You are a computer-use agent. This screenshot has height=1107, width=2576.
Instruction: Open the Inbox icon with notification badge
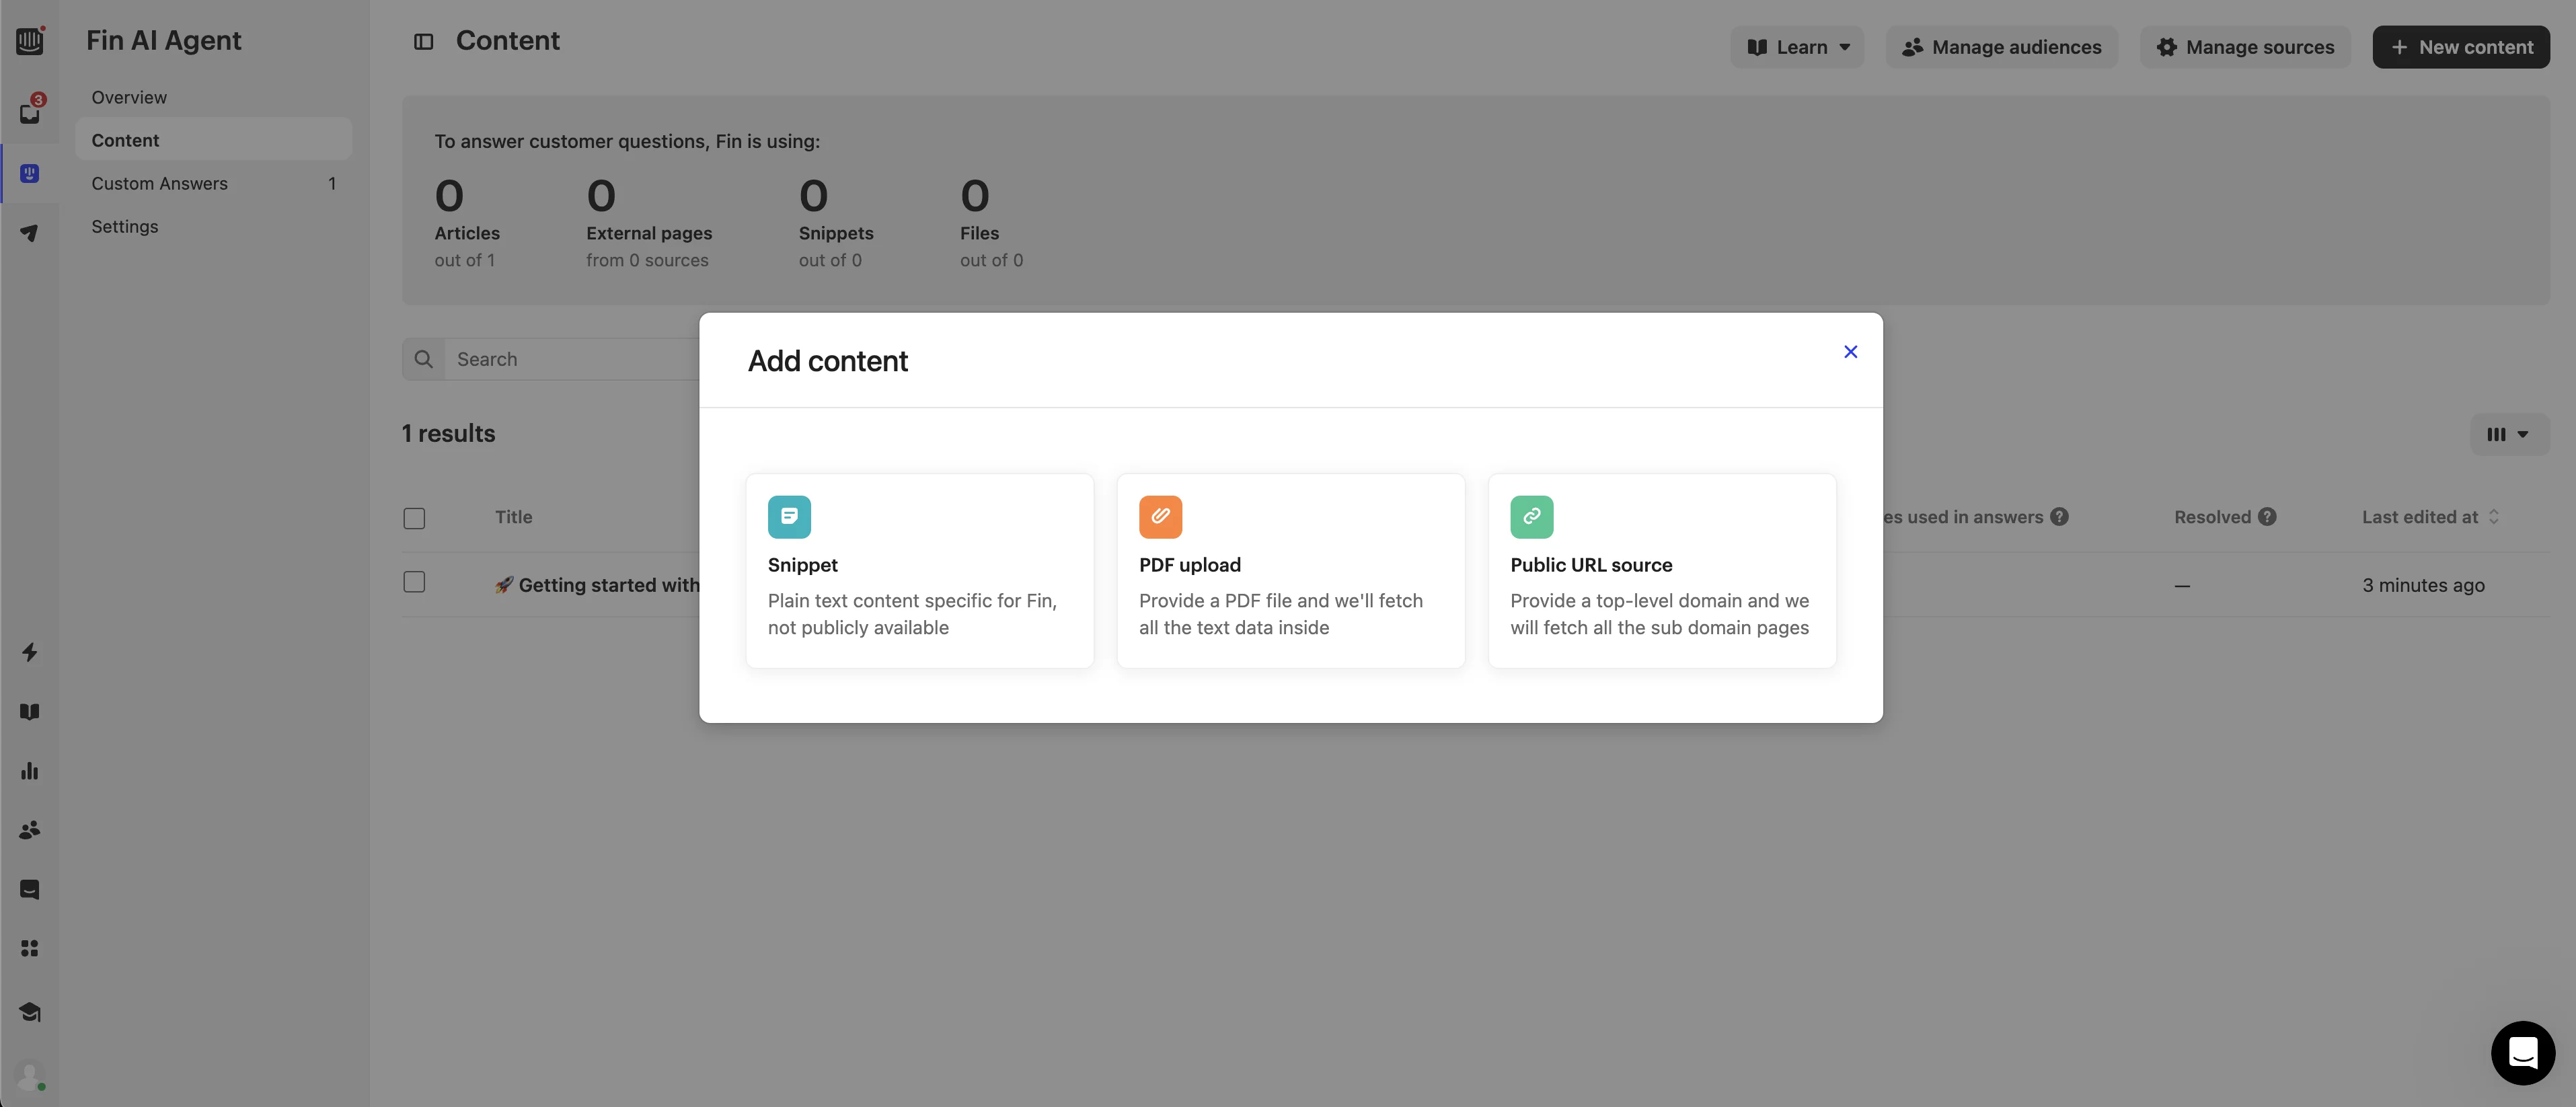tap(30, 112)
